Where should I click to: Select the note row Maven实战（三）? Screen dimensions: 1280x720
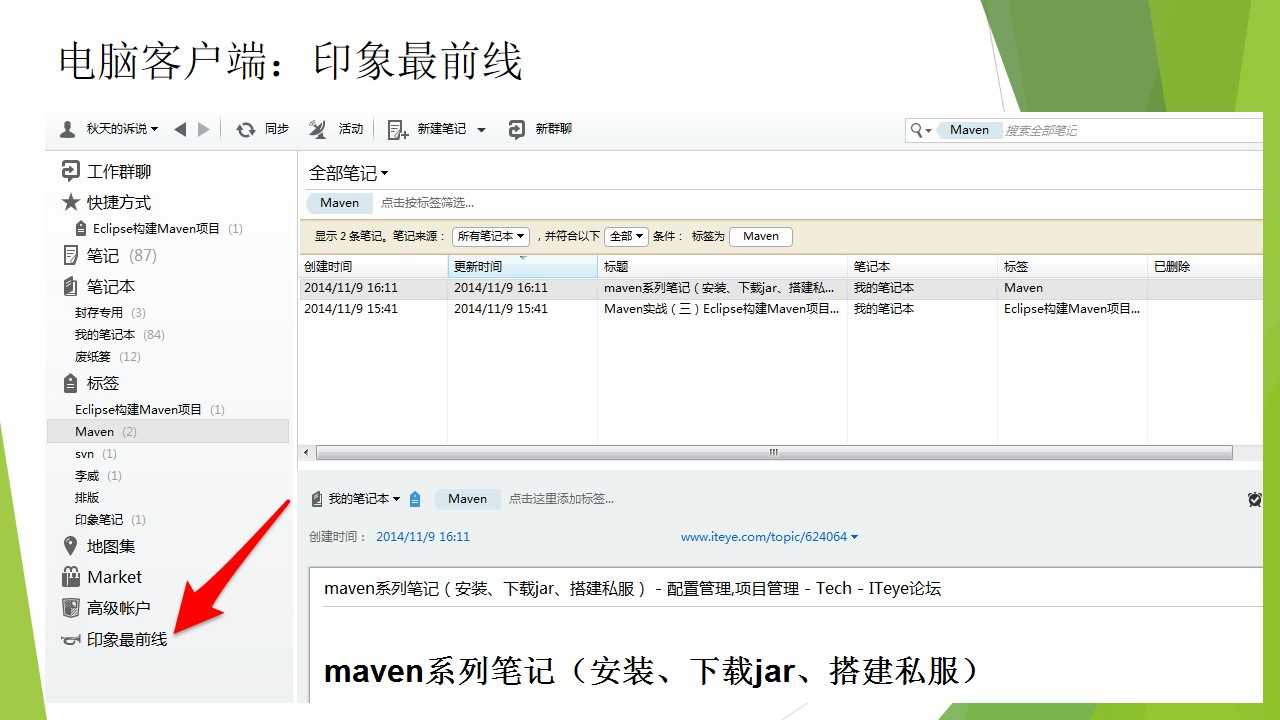[780, 309]
